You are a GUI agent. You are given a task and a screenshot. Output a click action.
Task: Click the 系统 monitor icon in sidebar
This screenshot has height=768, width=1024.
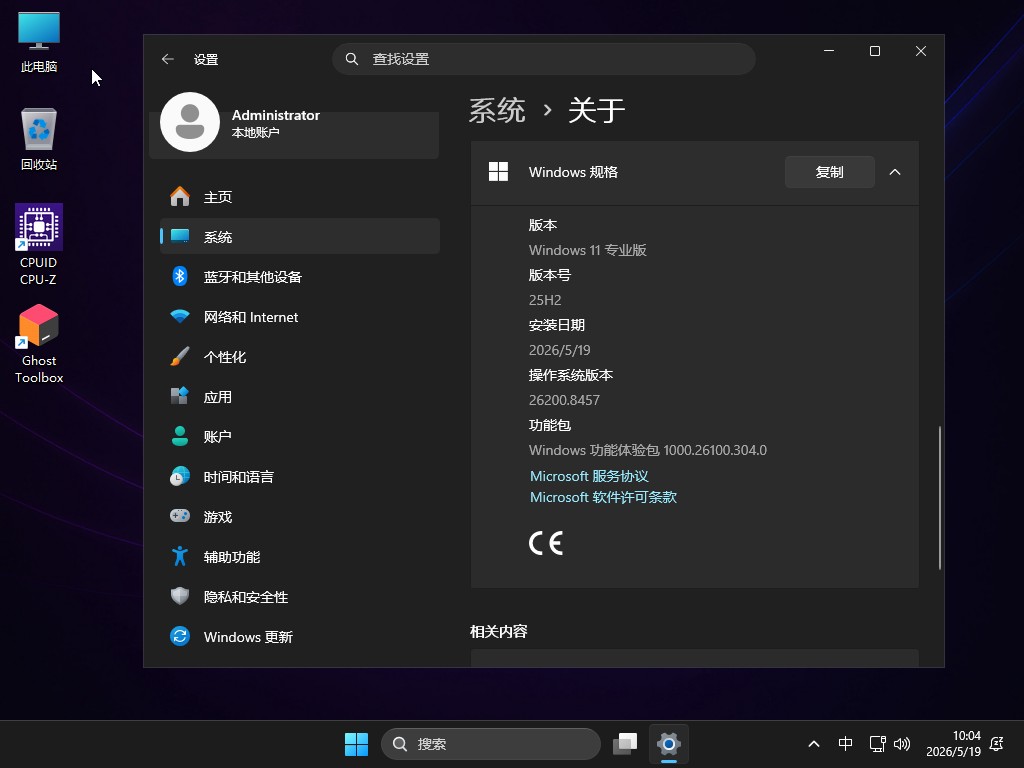180,236
